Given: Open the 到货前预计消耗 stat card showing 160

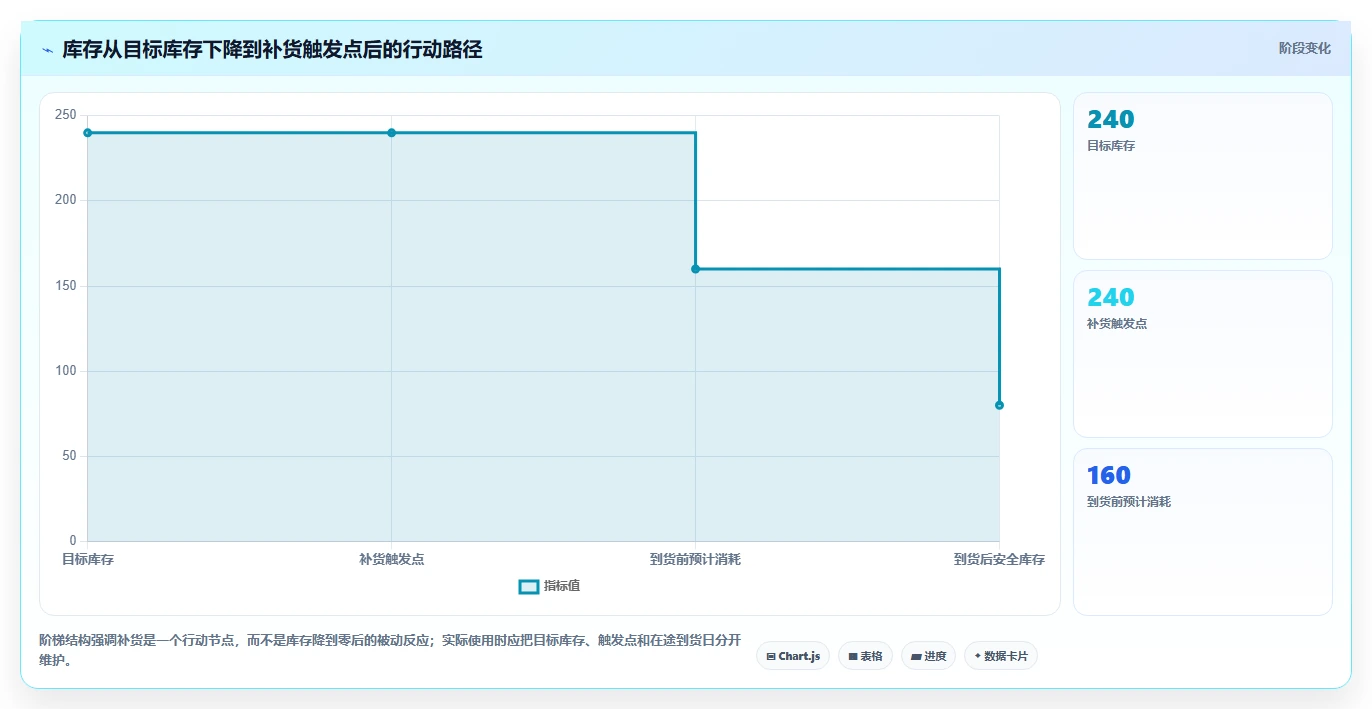Looking at the screenshot, I should coord(1202,532).
